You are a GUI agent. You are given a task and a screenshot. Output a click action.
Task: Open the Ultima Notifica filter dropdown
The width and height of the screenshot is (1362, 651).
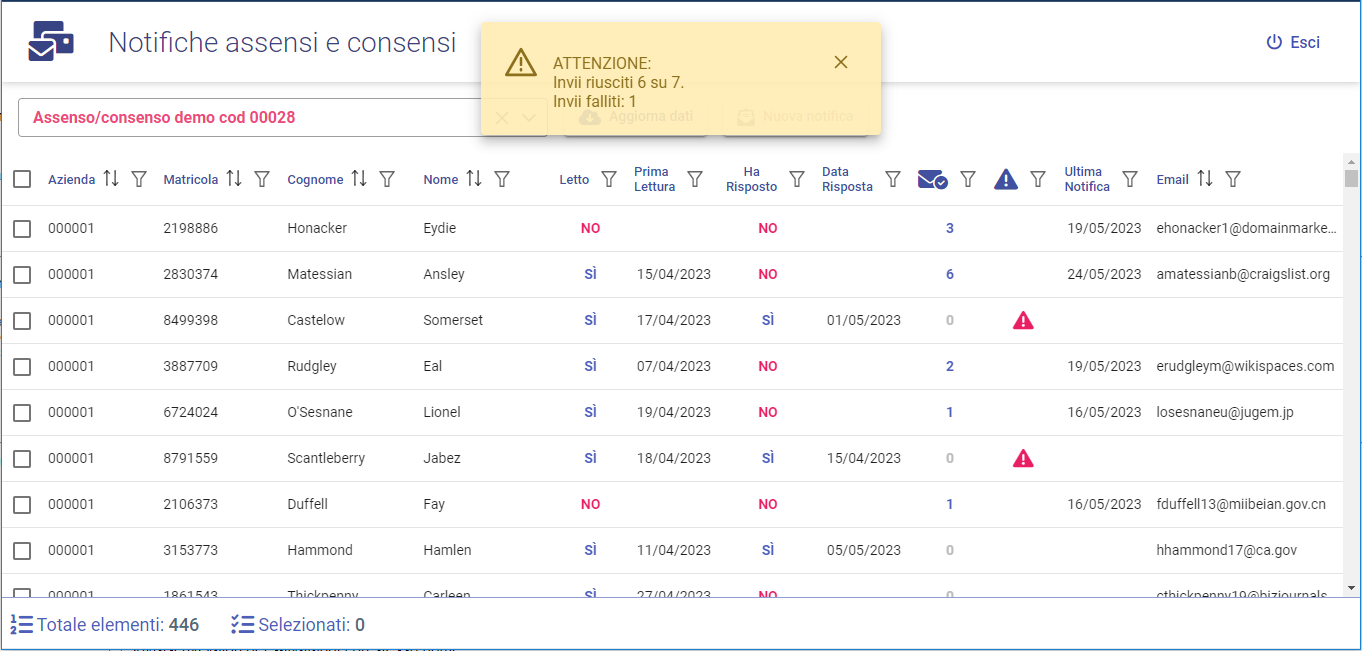[1130, 179]
